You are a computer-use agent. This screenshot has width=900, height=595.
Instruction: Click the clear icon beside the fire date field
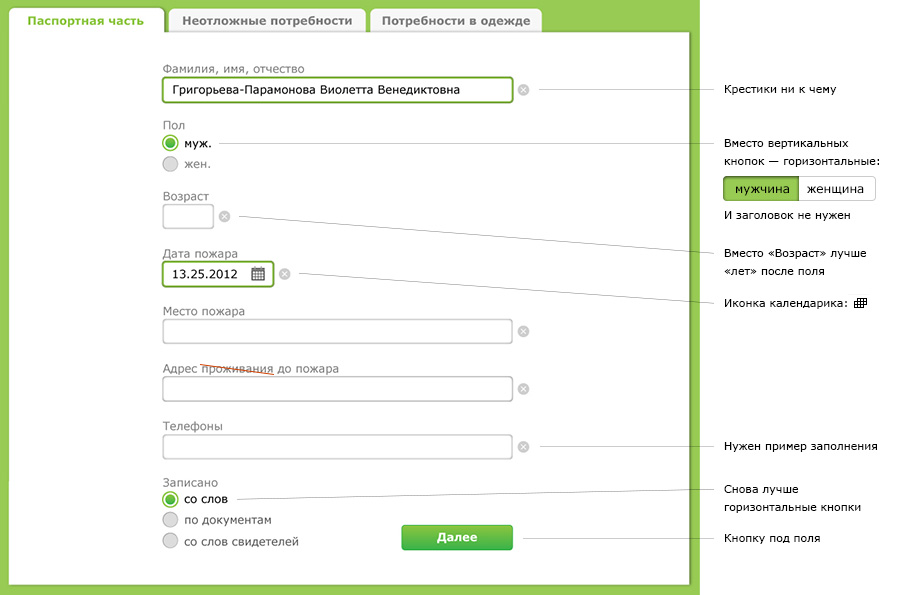pyautogui.click(x=285, y=274)
